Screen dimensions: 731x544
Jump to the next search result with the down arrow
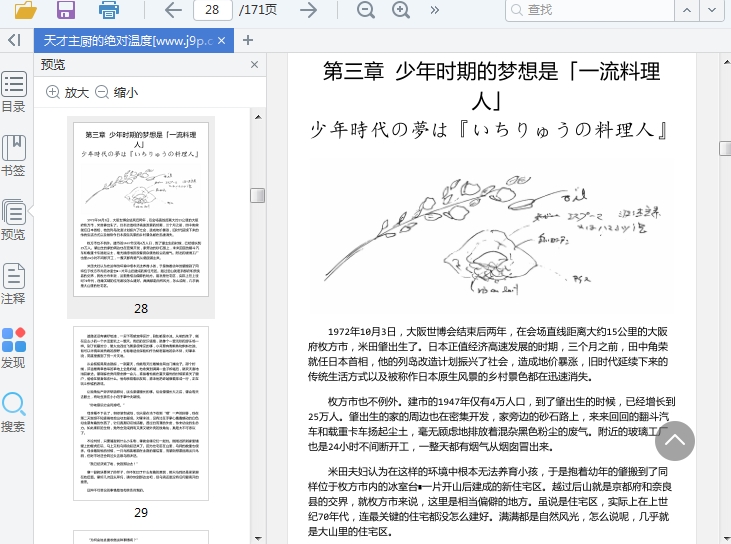click(712, 10)
